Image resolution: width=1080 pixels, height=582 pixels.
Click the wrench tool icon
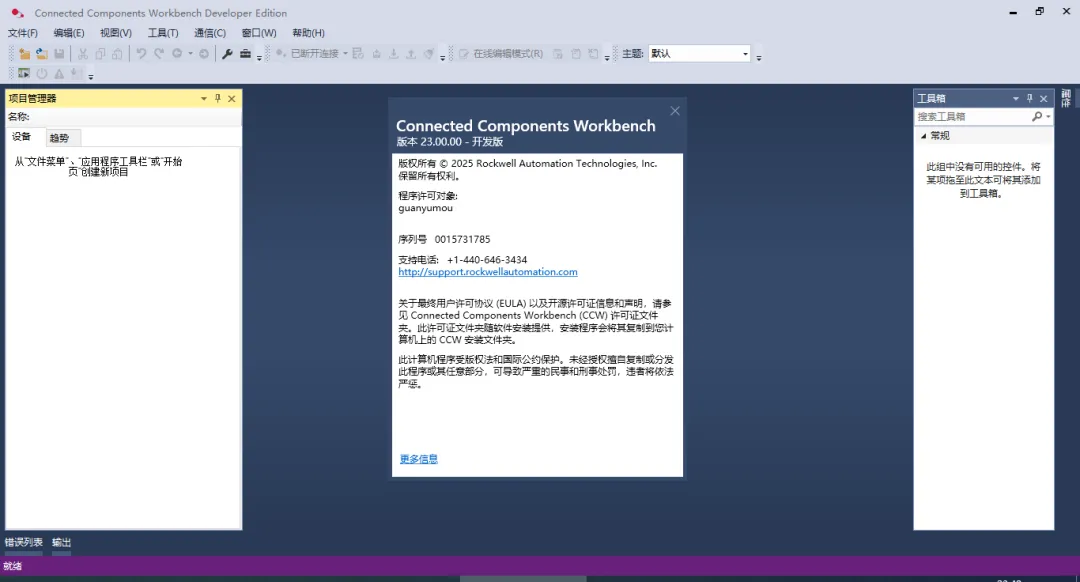tap(227, 54)
